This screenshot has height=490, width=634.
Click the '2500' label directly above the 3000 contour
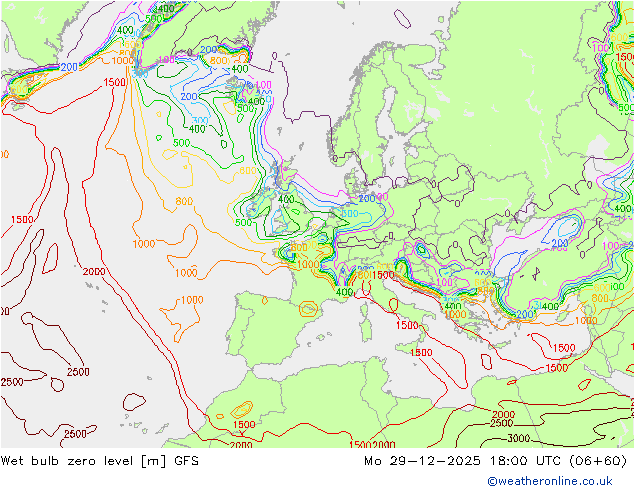[501, 423]
